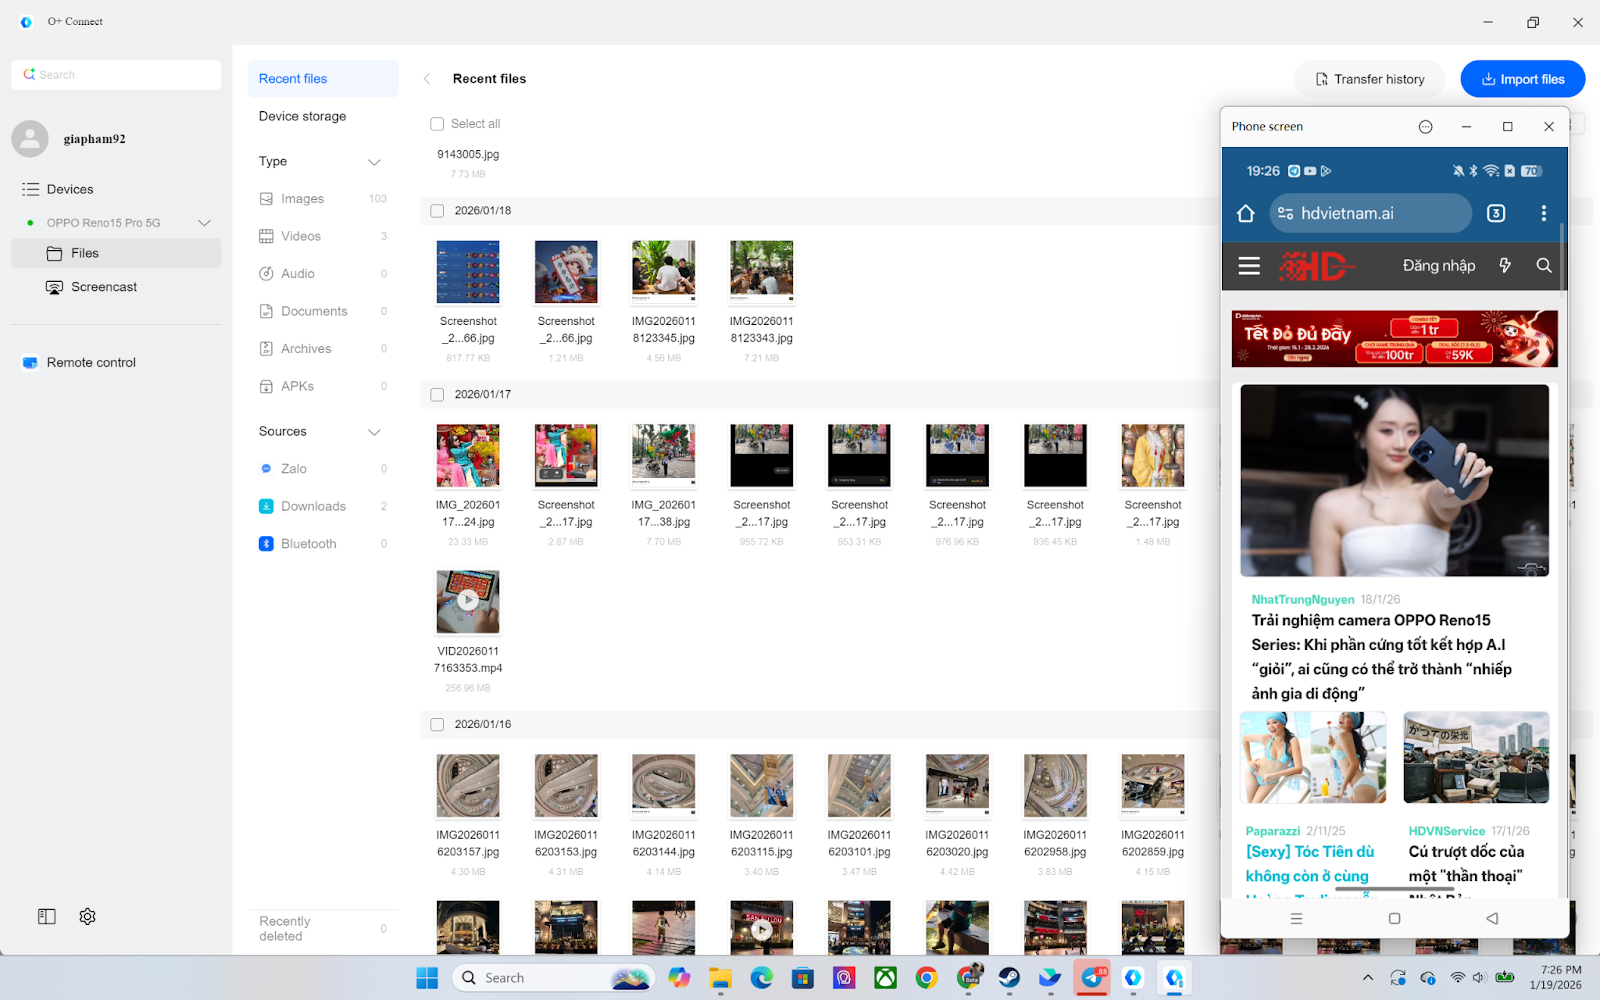Click the back arrow beside Recent files
The height and width of the screenshot is (1000, 1600).
point(427,79)
